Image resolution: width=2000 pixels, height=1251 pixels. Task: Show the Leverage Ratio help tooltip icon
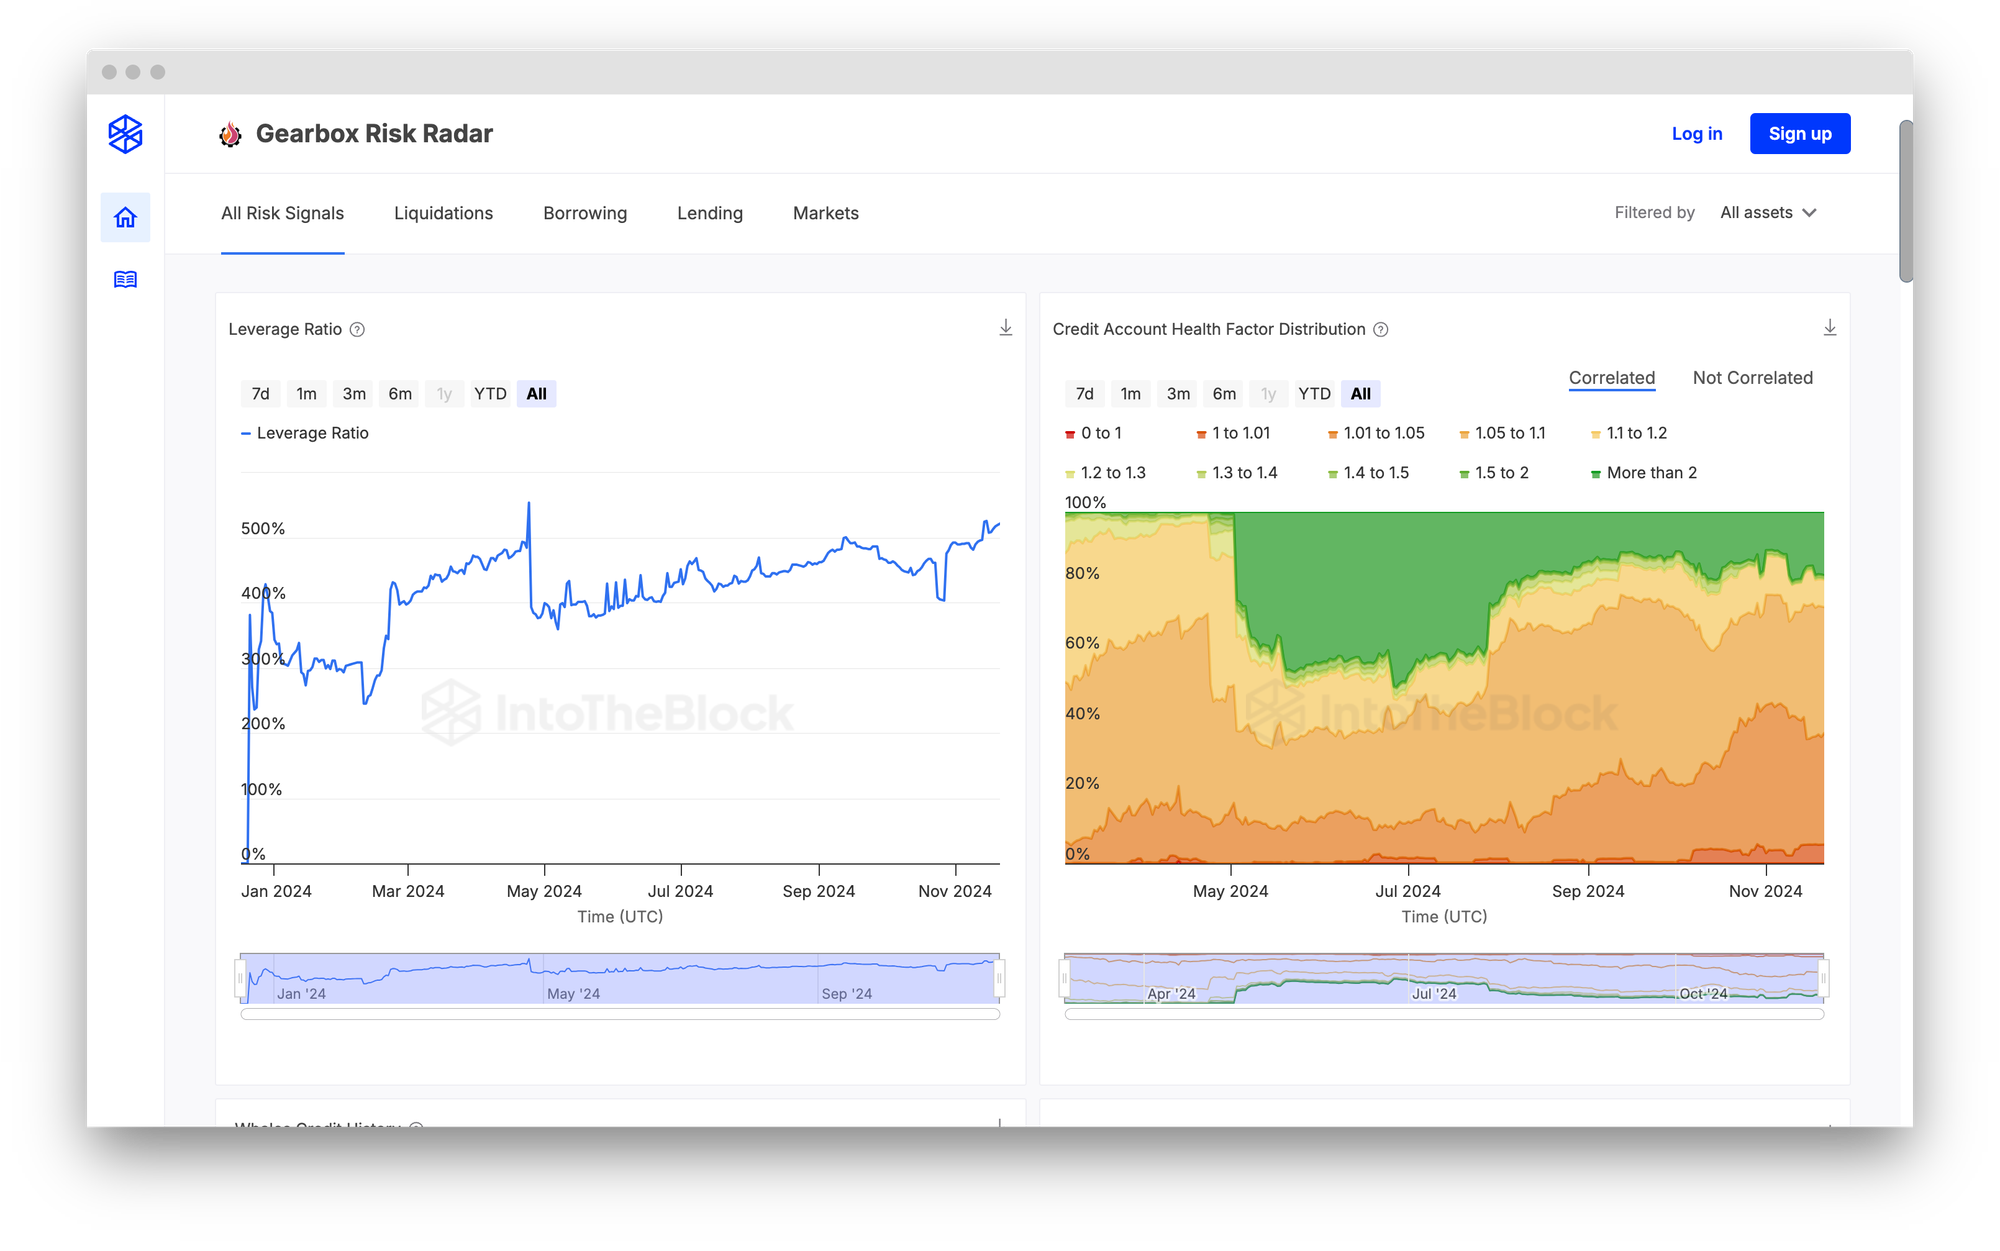coord(357,330)
